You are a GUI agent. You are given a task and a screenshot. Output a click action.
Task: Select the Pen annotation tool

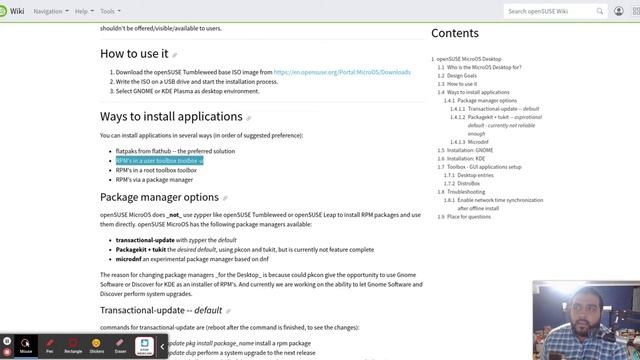click(49, 346)
